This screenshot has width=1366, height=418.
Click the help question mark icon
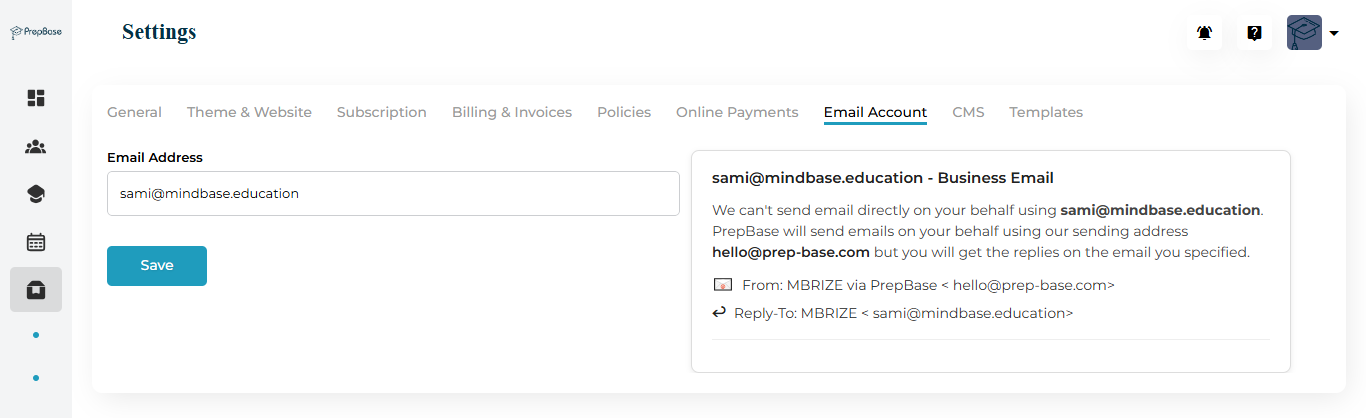[1254, 33]
